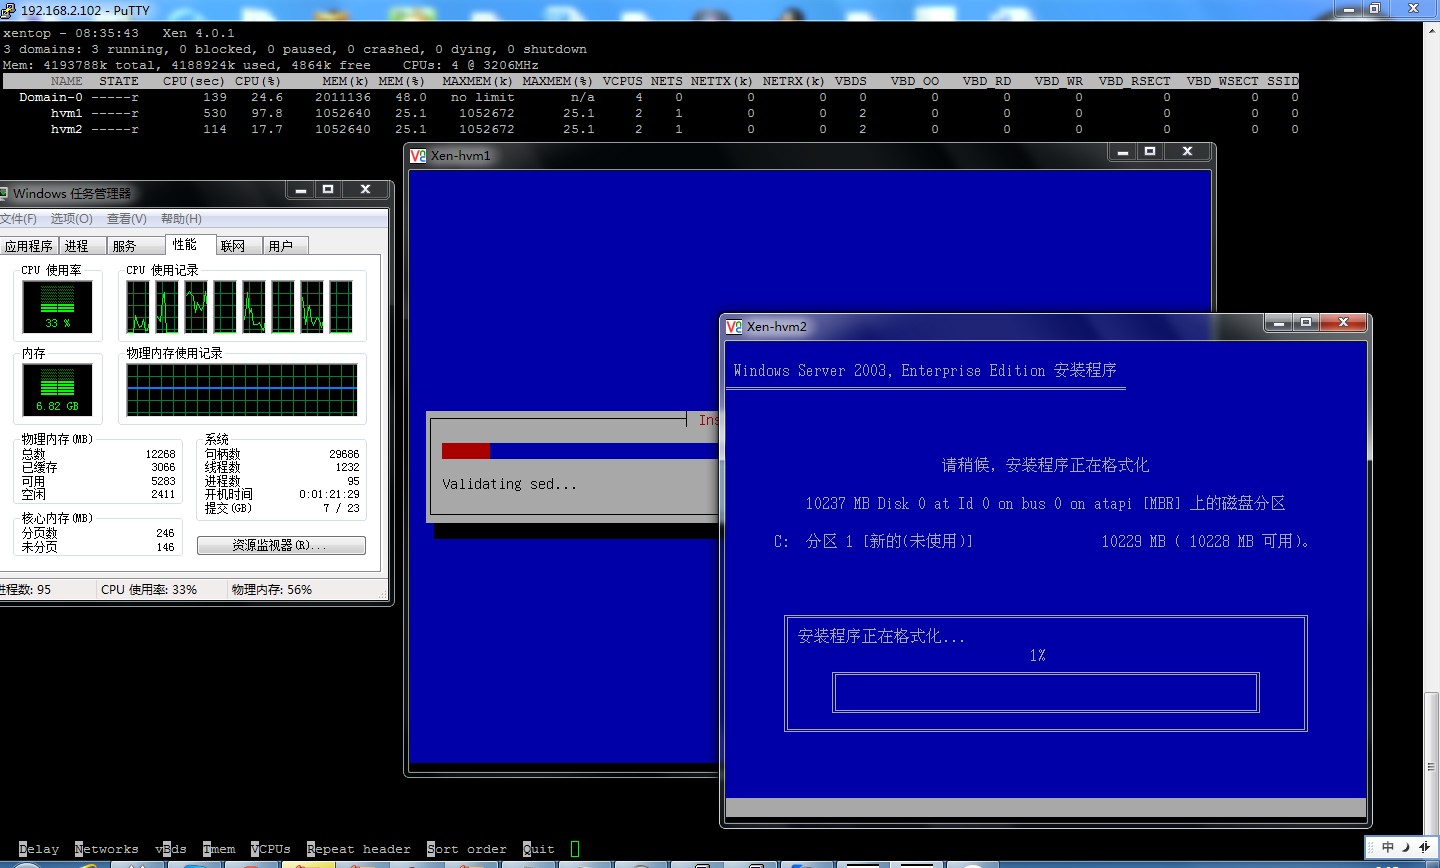Minimize the Xen-hvm2 window
The image size is (1440, 868).
pos(1278,322)
